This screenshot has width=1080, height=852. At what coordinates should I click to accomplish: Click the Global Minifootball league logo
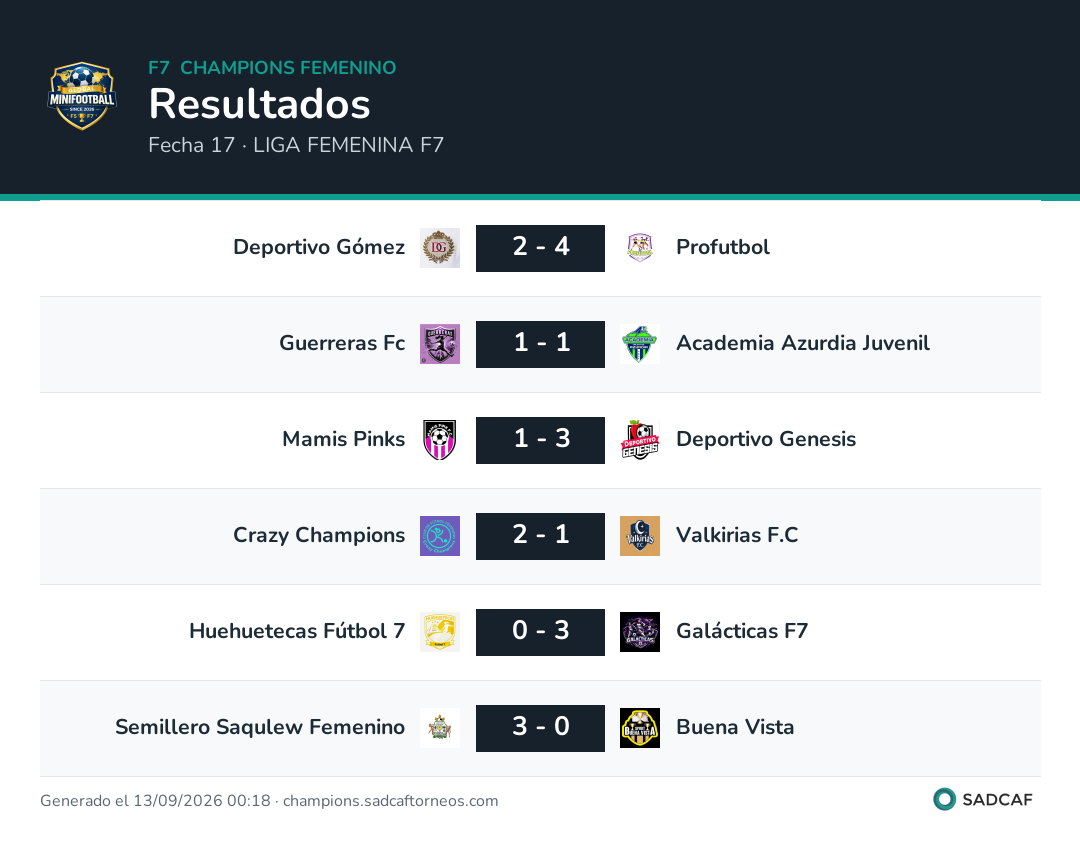click(82, 96)
